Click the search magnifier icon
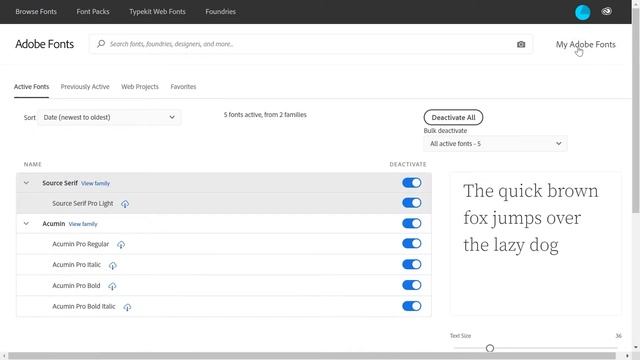The height and width of the screenshot is (360, 640). [101, 44]
